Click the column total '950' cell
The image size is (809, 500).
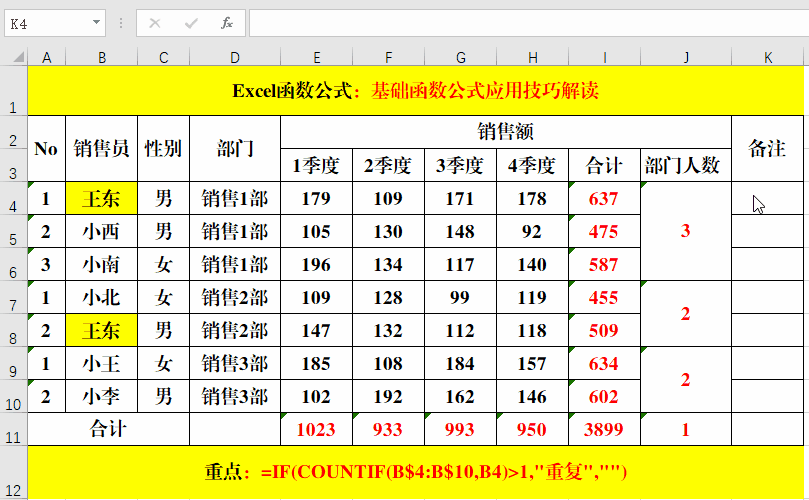[532, 429]
